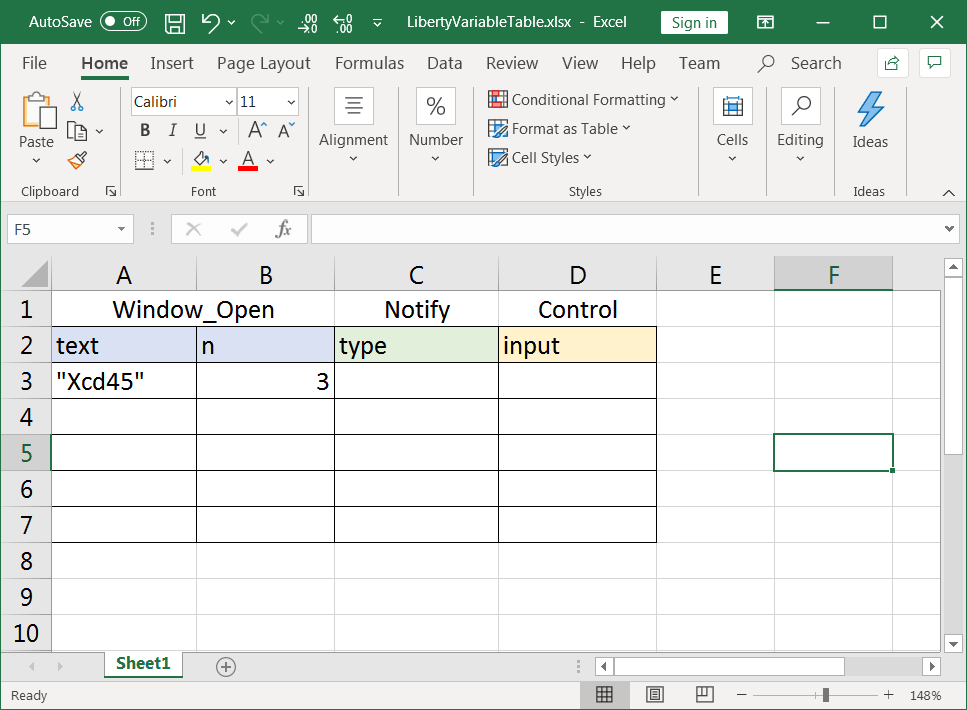Add a new sheet with plus
Viewport: 967px width, 710px height.
click(226, 667)
